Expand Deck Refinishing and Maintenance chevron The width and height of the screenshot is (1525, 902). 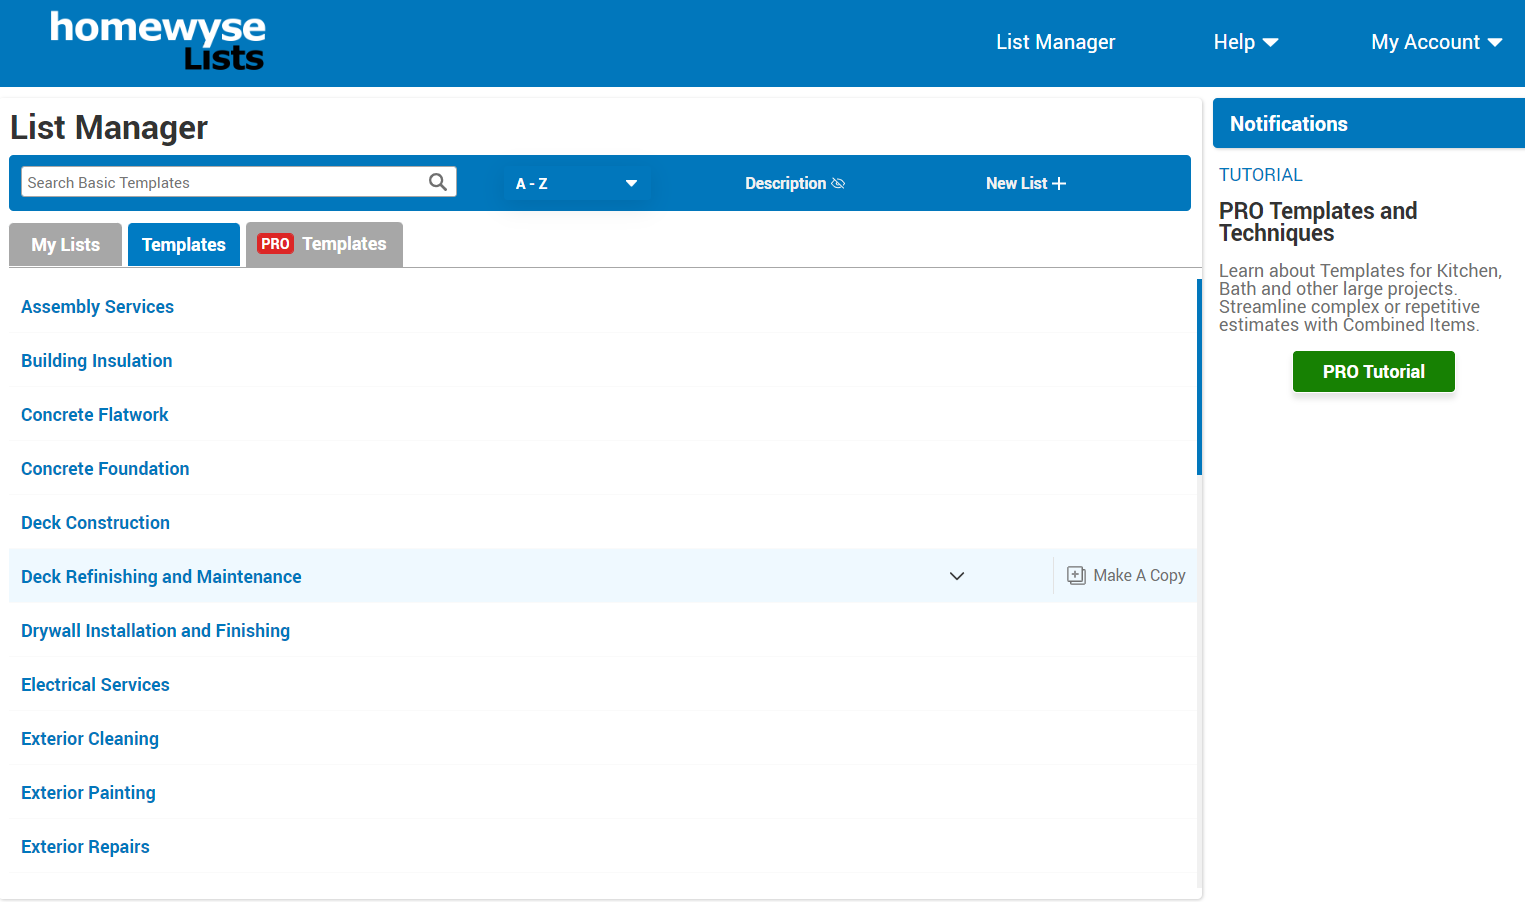click(956, 576)
